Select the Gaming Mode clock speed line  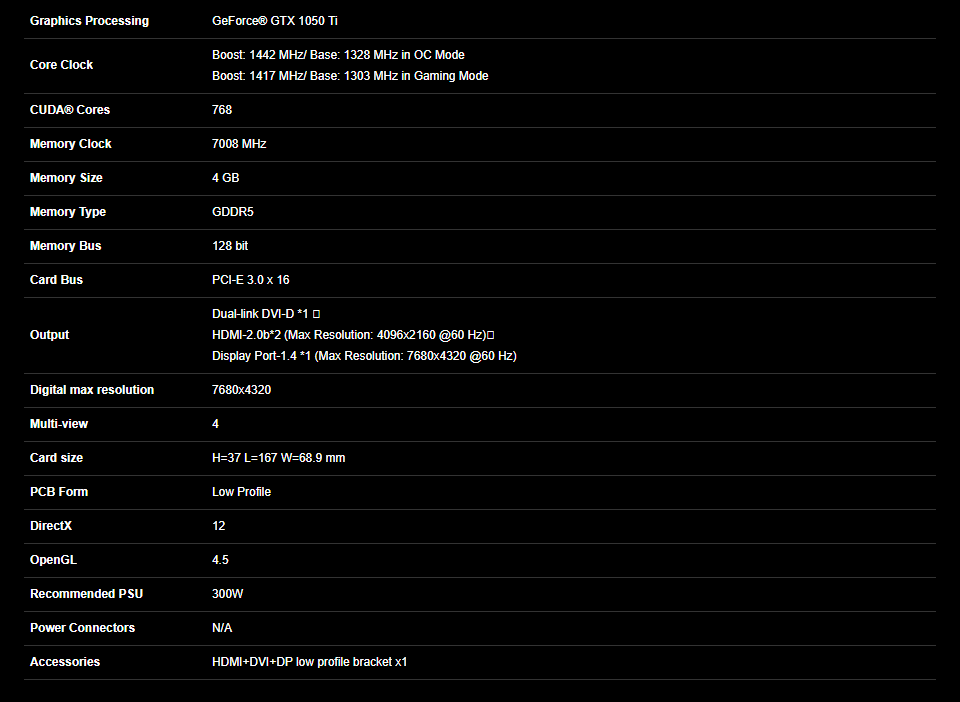coord(350,76)
